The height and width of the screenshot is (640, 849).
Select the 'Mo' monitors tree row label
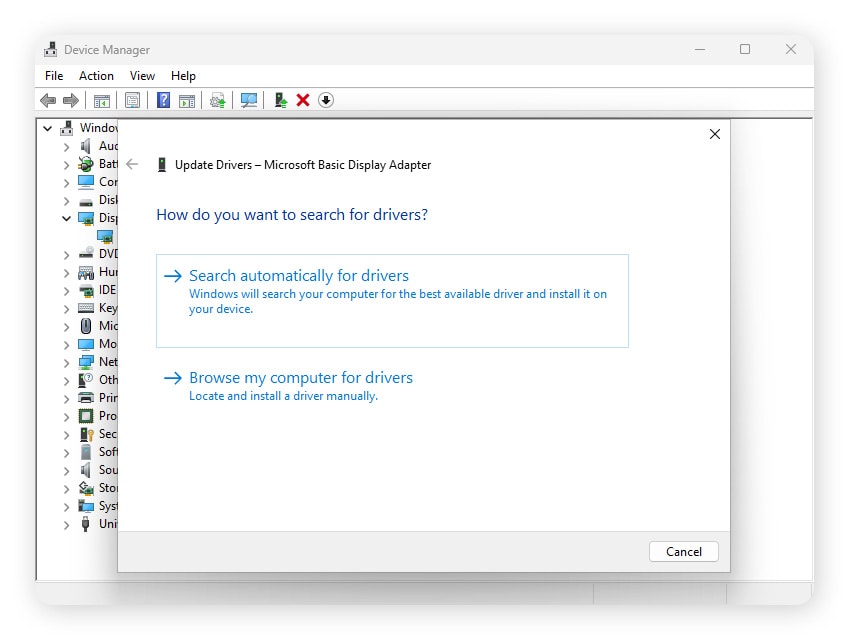[108, 344]
